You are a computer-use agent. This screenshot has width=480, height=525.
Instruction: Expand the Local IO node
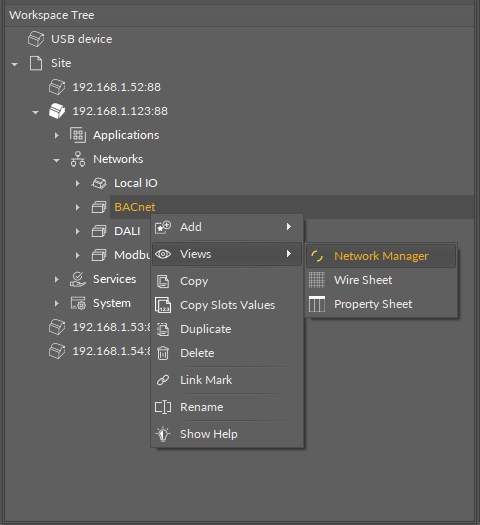pos(78,183)
